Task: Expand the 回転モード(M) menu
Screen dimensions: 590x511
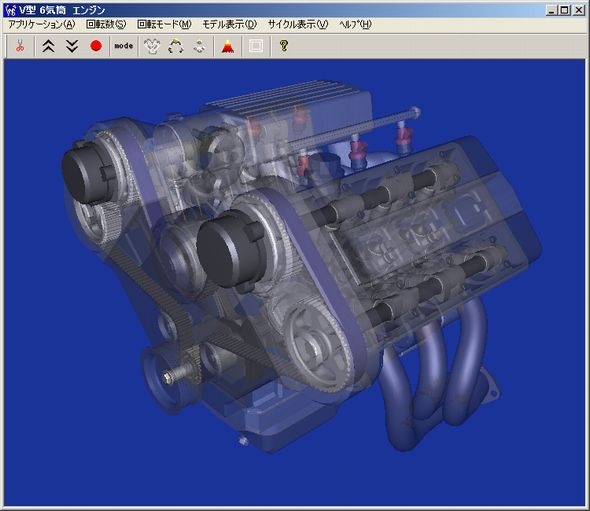Action: [164, 24]
